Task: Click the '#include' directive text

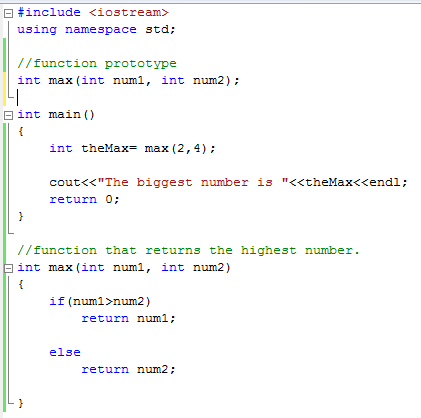Action: tap(49, 12)
